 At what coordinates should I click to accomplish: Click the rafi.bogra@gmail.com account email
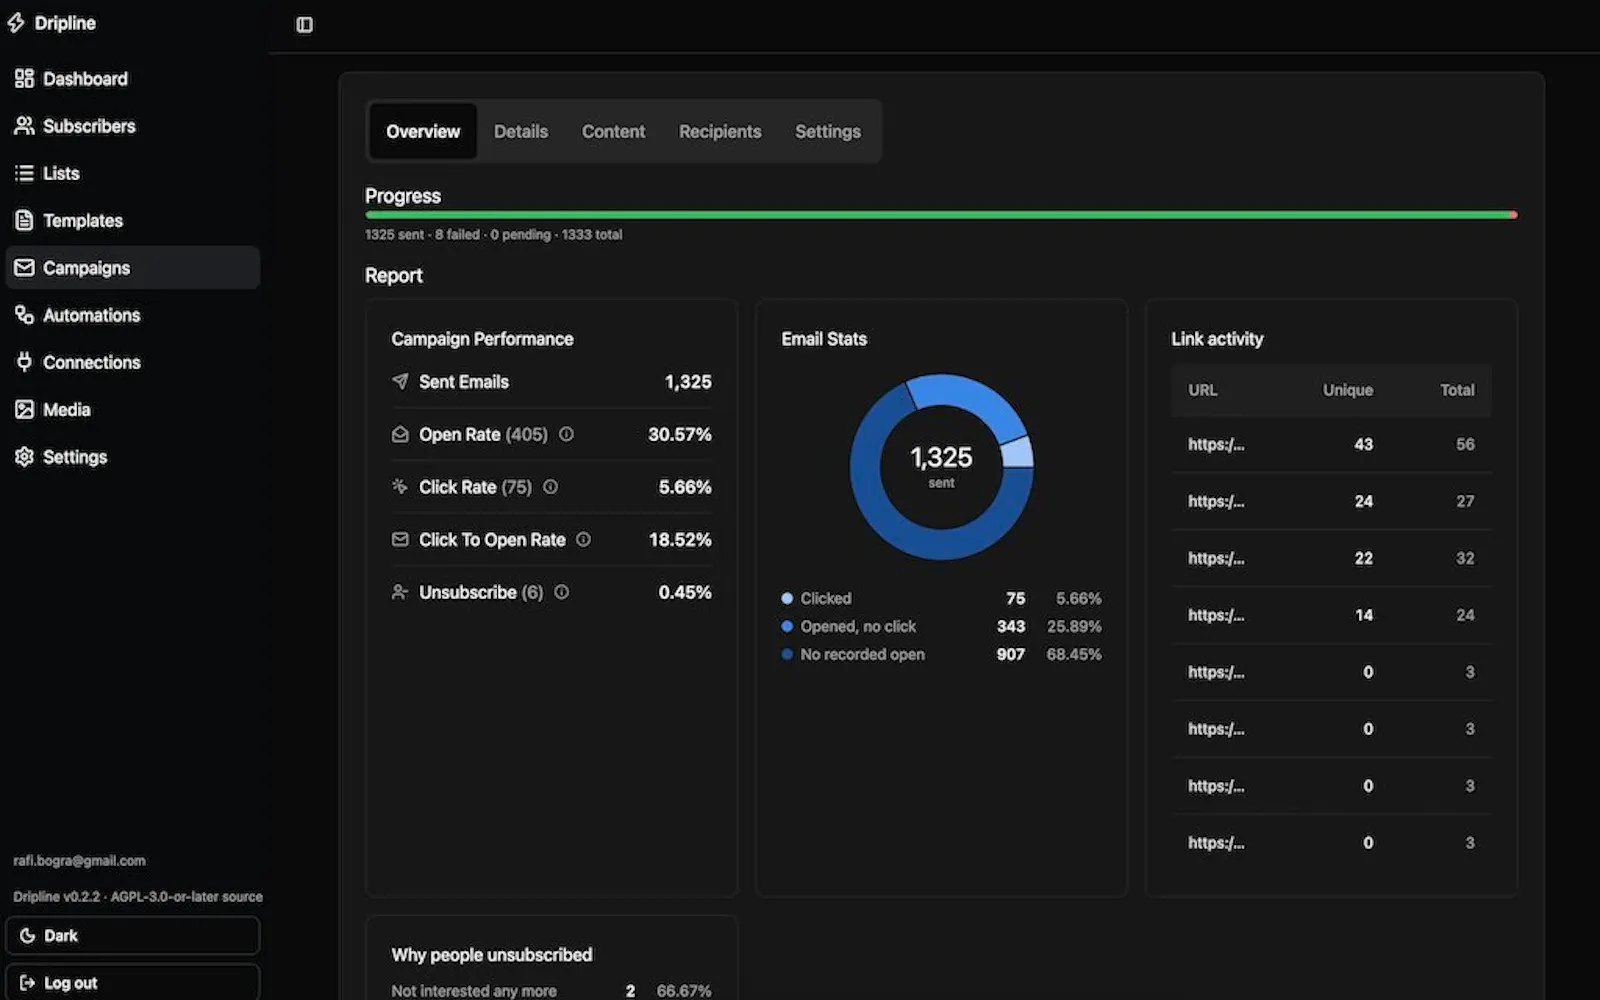79,861
